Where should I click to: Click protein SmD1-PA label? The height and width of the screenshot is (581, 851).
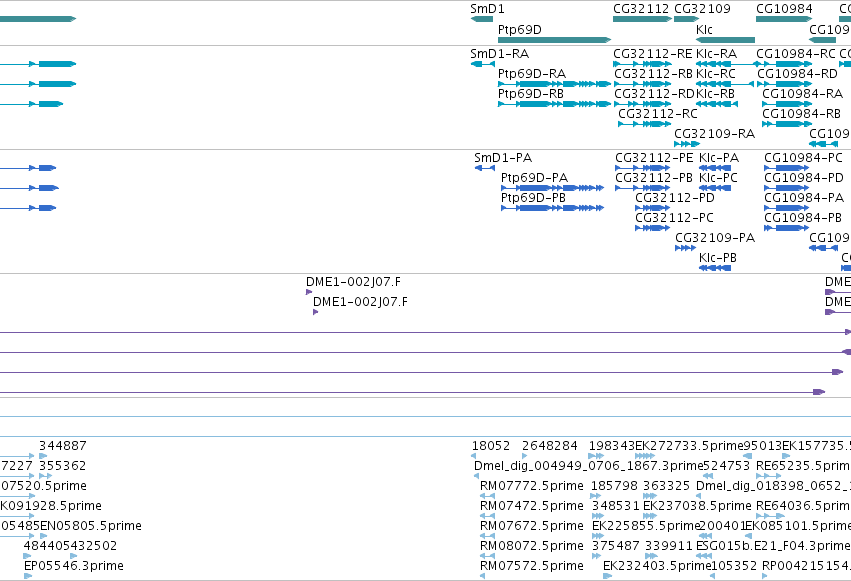pyautogui.click(x=503, y=158)
